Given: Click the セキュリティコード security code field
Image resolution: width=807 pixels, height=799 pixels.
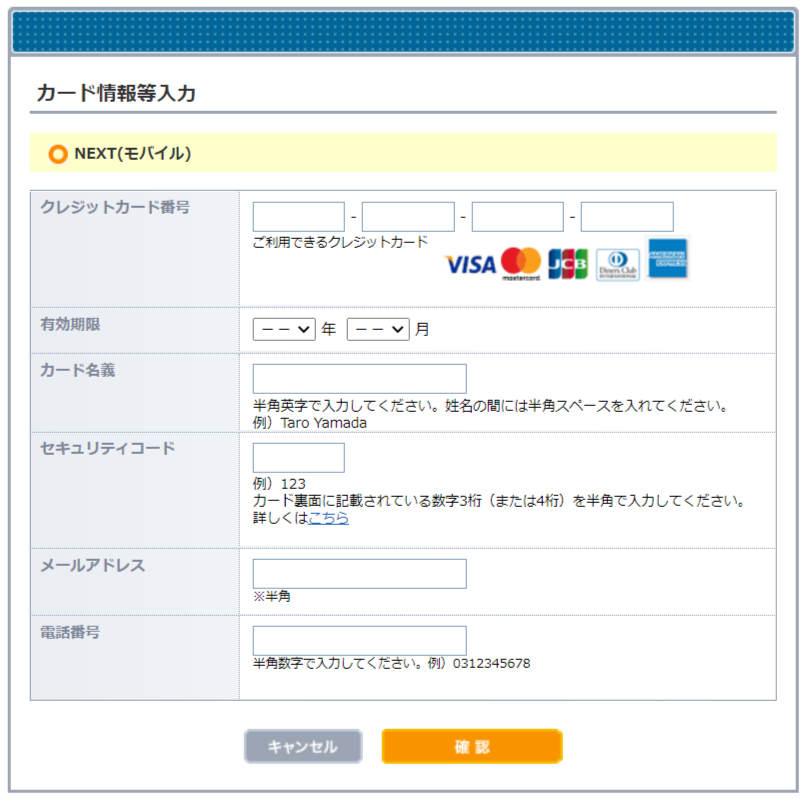Looking at the screenshot, I should coord(298,457).
